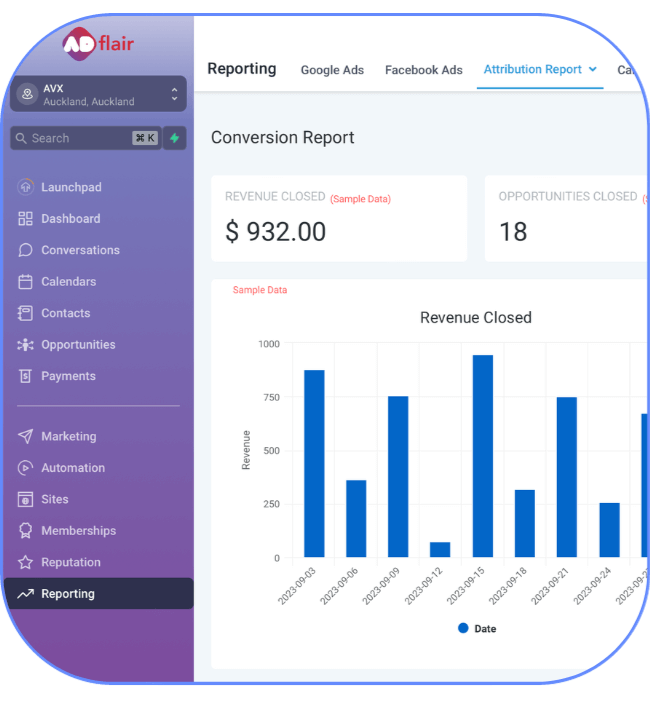Click the Date legend label
Viewport: 650px width, 707px height.
(485, 629)
